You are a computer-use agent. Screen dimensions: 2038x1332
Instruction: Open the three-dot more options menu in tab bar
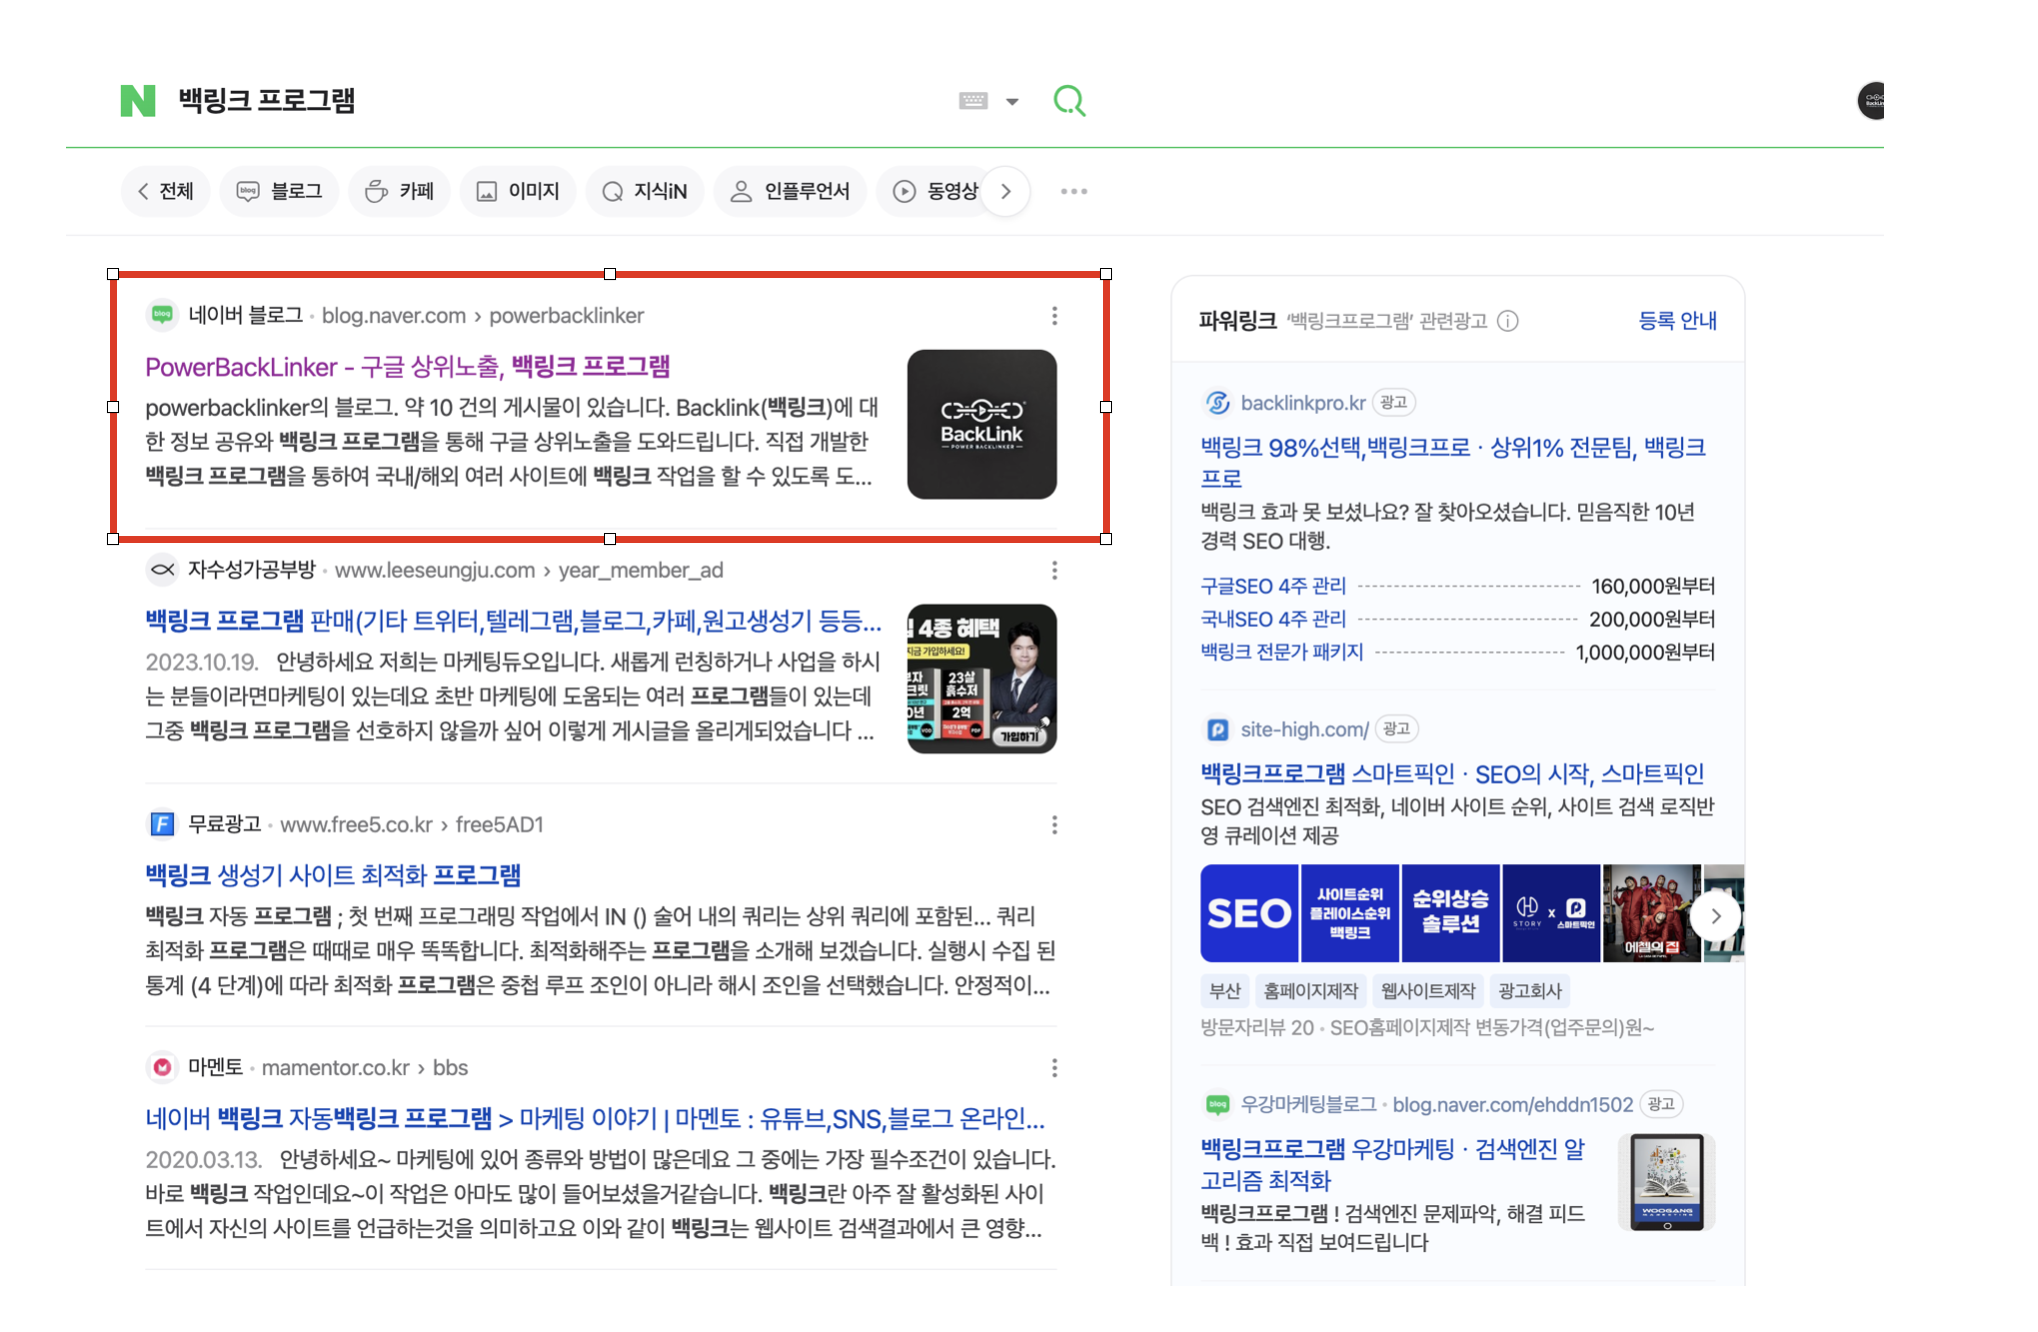[1074, 191]
